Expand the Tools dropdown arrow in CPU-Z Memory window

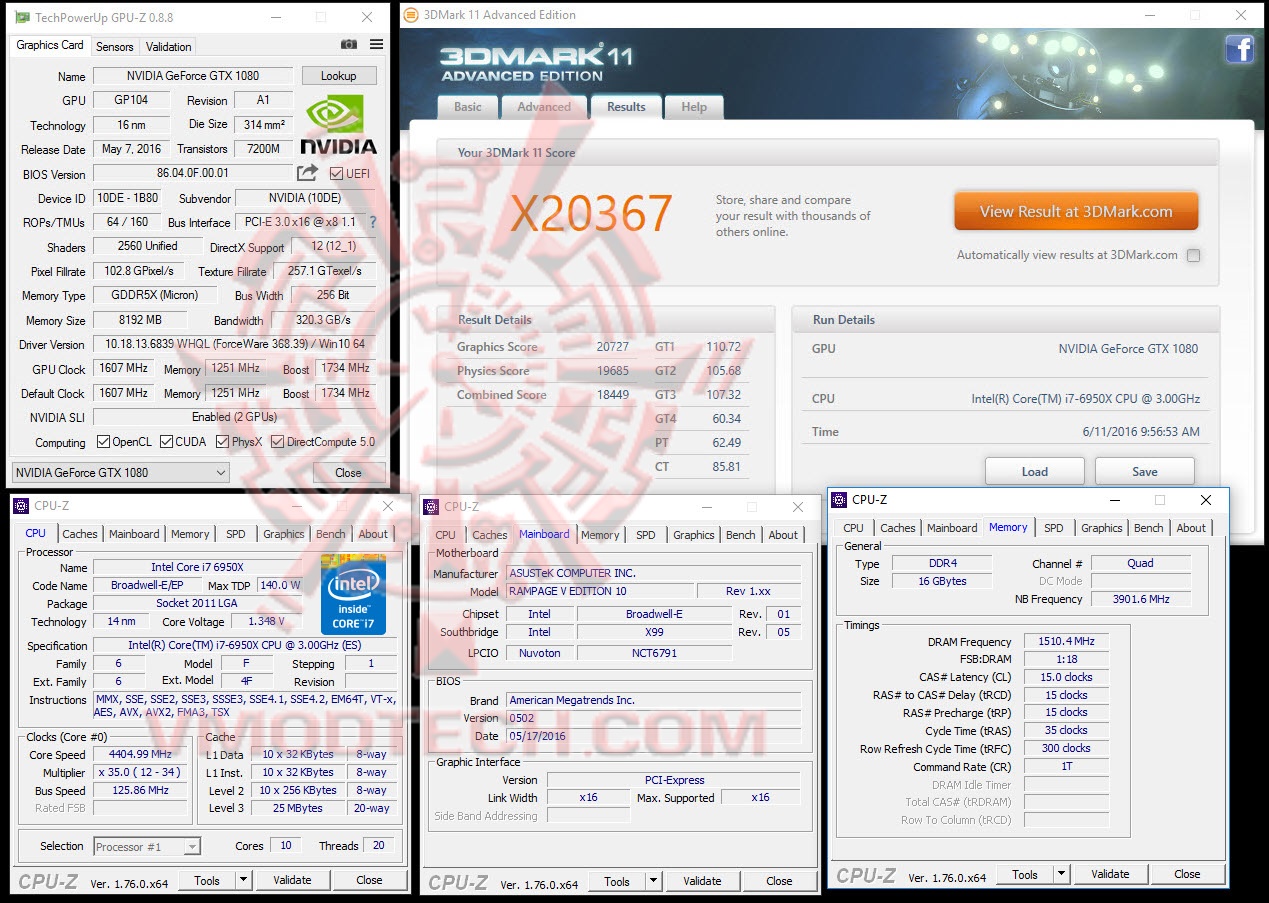pyautogui.click(x=1061, y=874)
